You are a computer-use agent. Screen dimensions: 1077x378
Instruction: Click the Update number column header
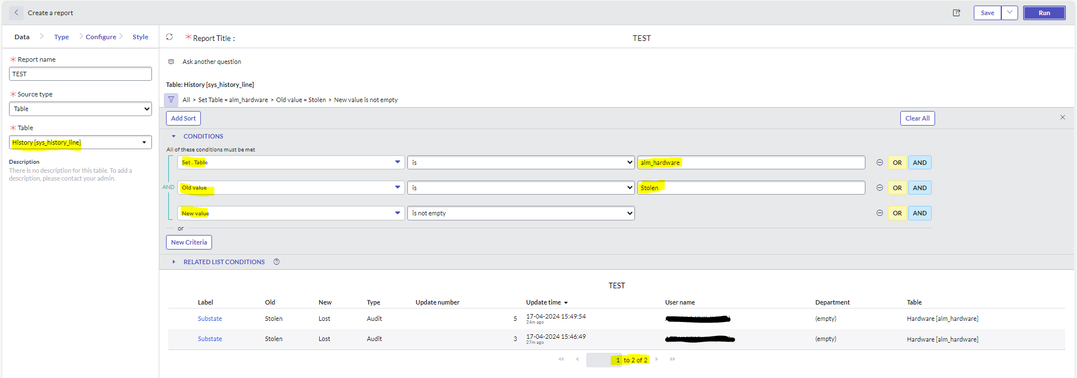click(438, 302)
